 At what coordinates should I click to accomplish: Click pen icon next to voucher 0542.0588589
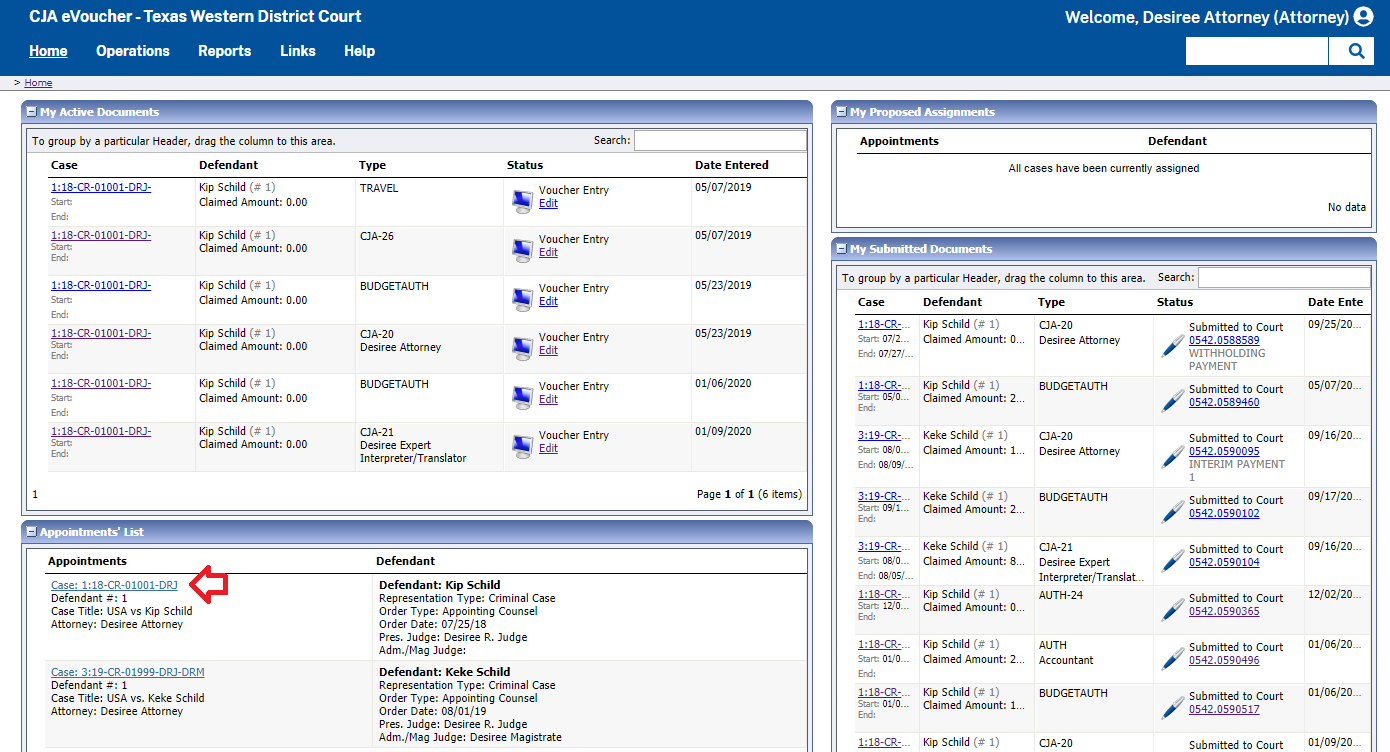(x=1172, y=345)
